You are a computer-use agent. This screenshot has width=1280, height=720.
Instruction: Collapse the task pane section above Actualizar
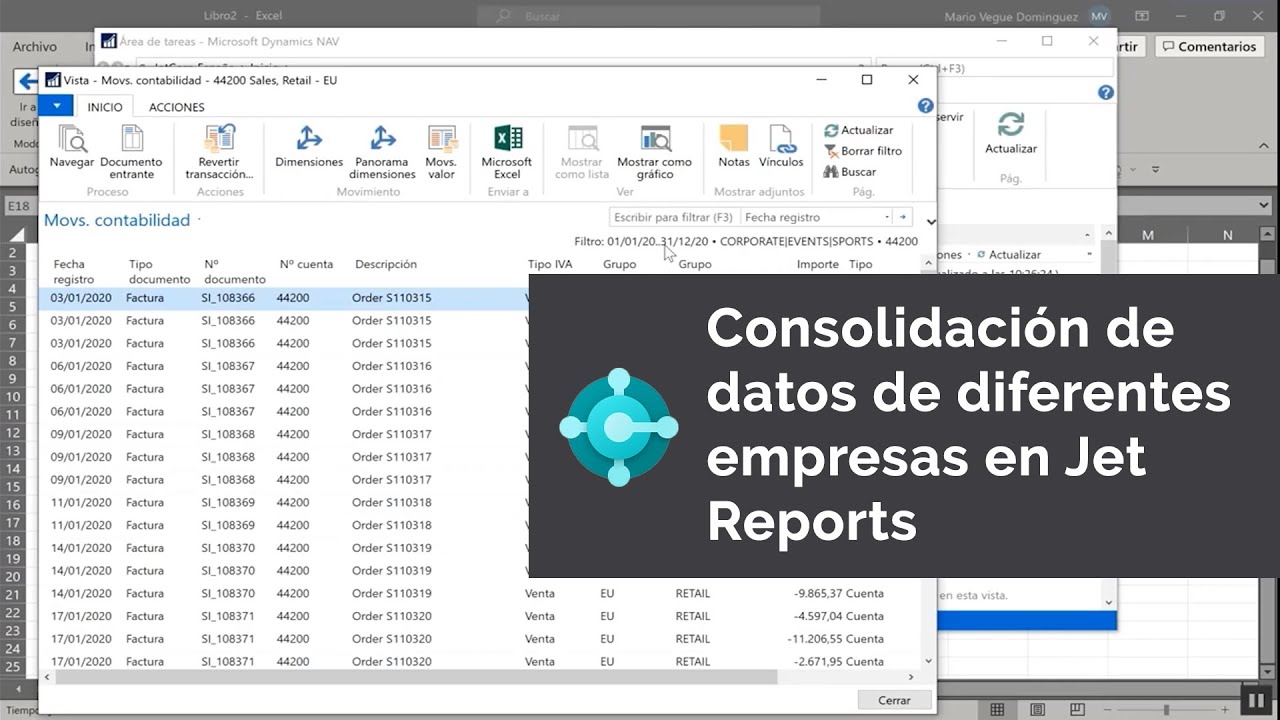(1089, 235)
